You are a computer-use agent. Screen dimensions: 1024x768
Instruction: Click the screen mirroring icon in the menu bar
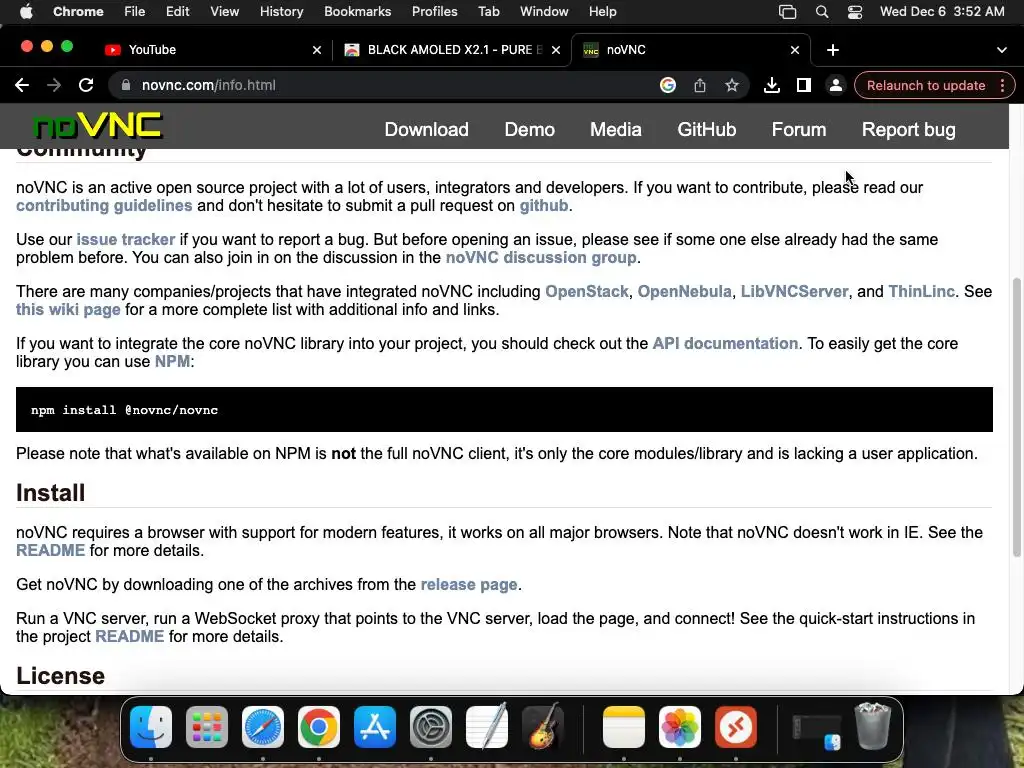(788, 12)
